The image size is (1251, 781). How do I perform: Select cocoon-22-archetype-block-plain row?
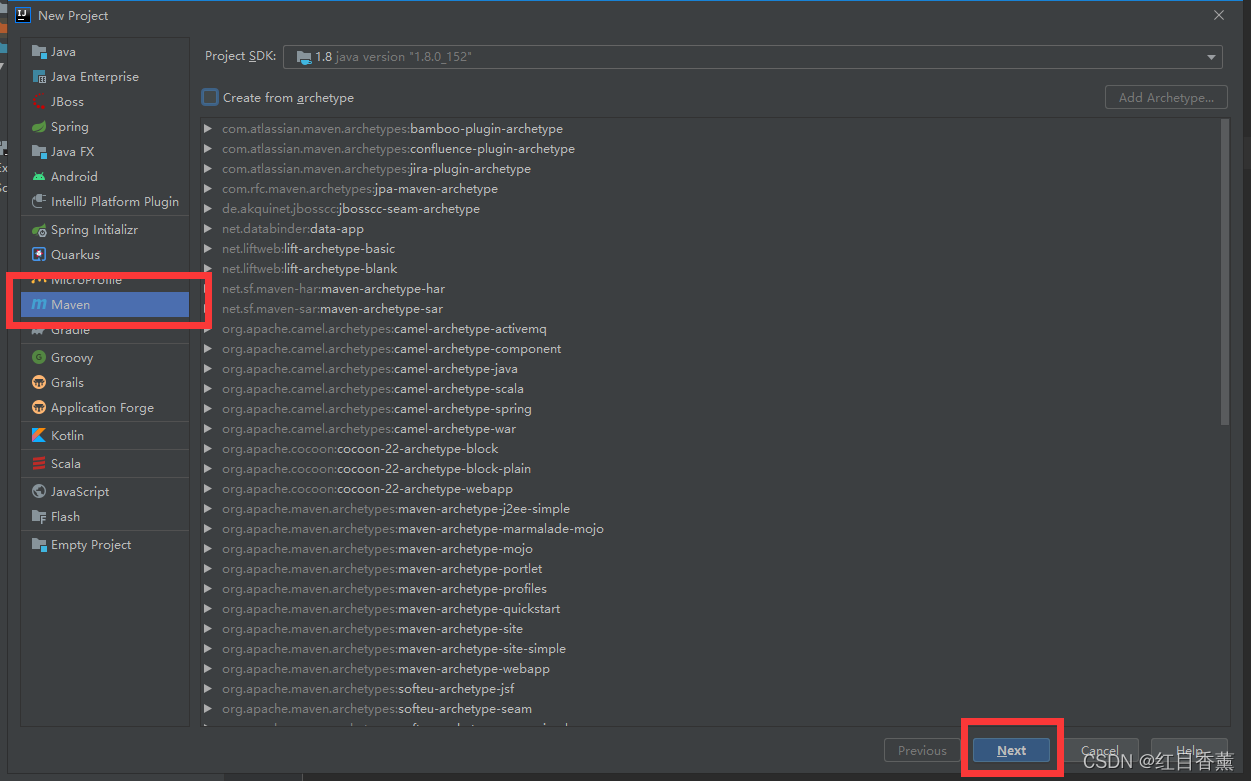(x=711, y=469)
